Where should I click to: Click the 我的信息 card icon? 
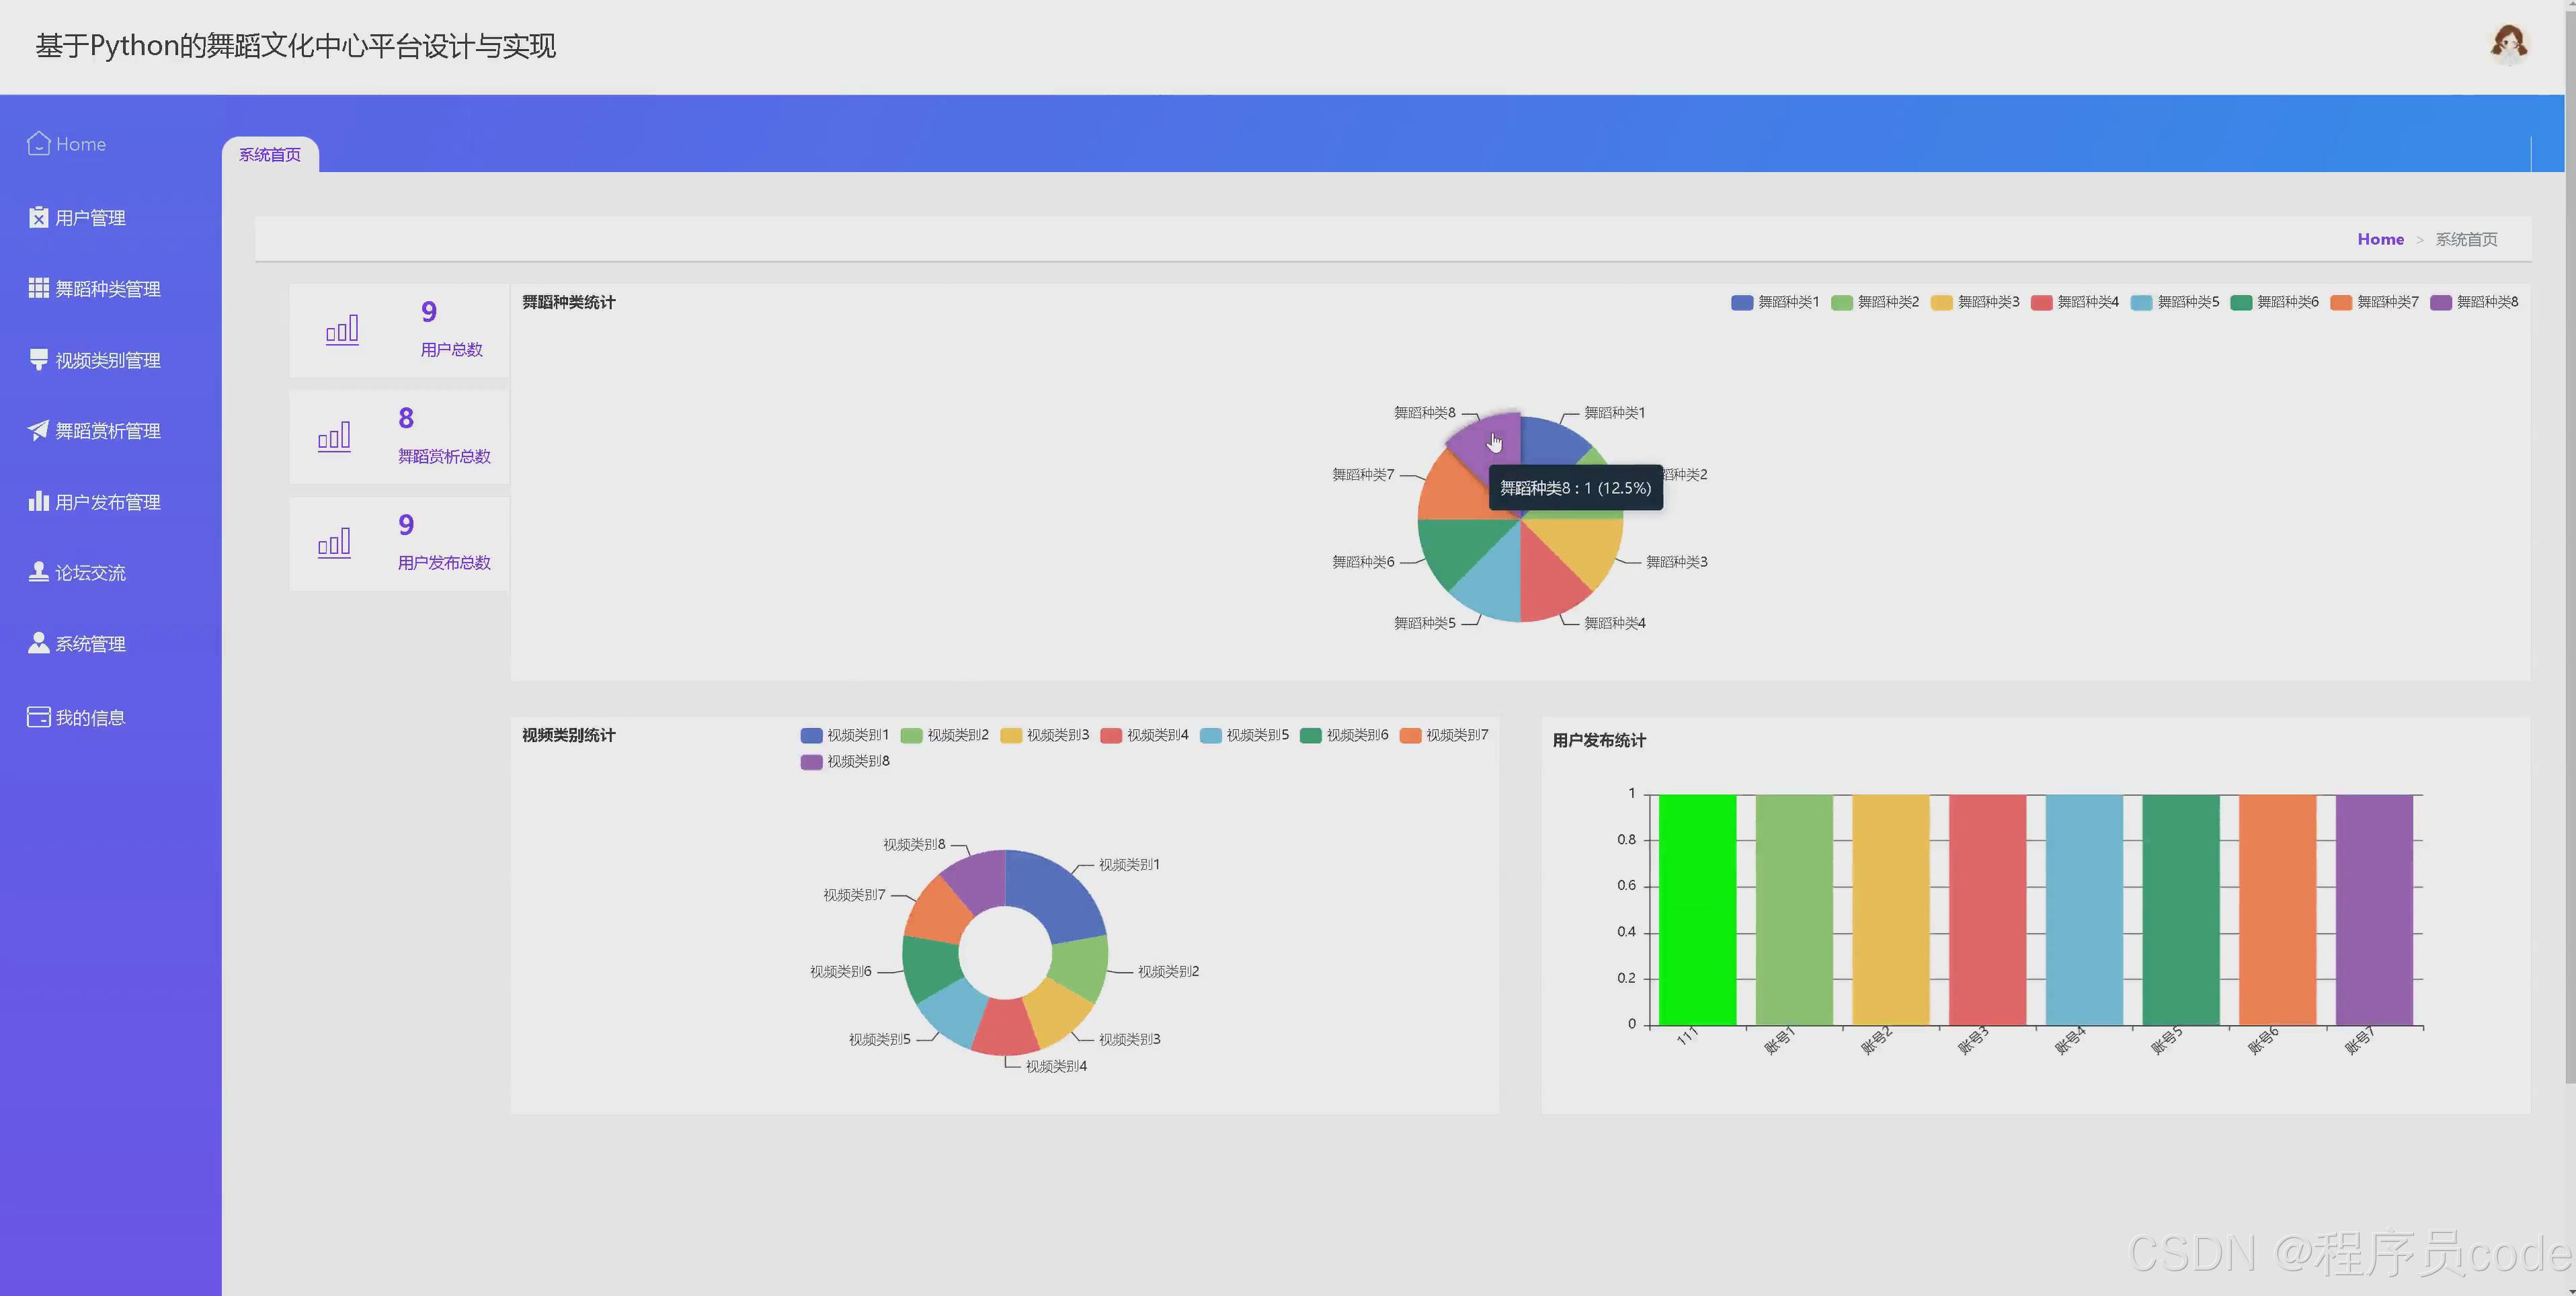[x=38, y=718]
